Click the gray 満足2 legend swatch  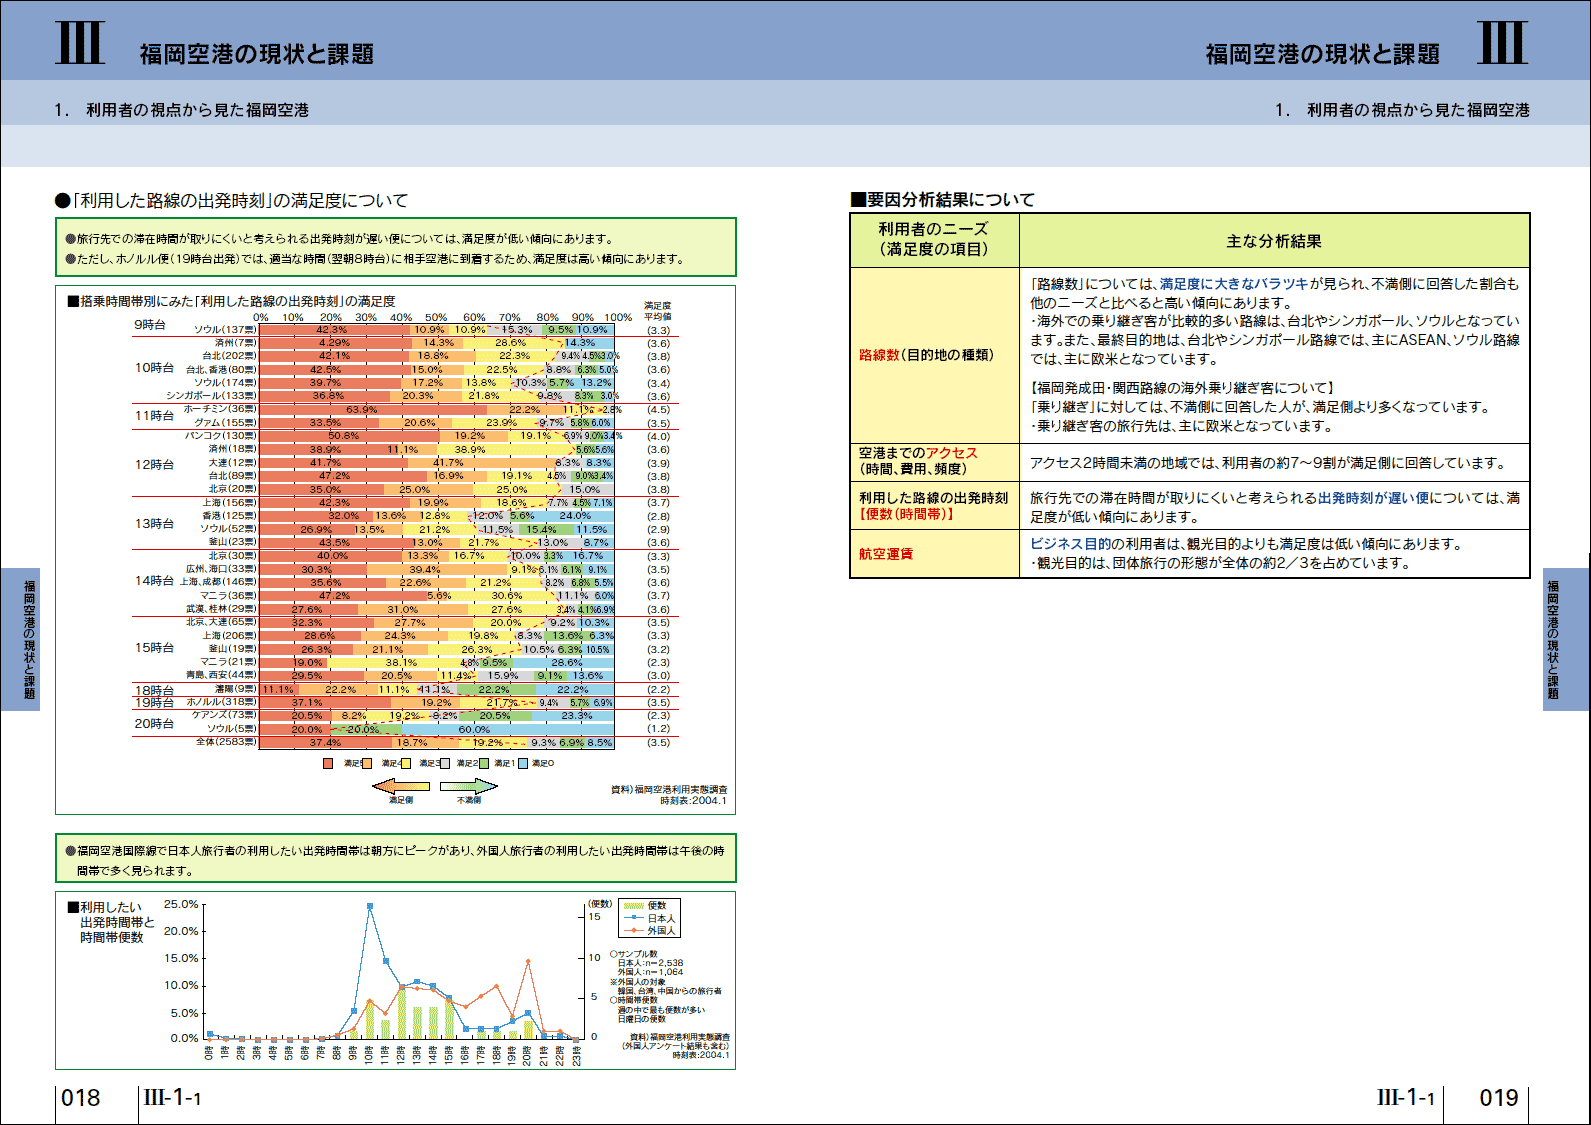[445, 764]
